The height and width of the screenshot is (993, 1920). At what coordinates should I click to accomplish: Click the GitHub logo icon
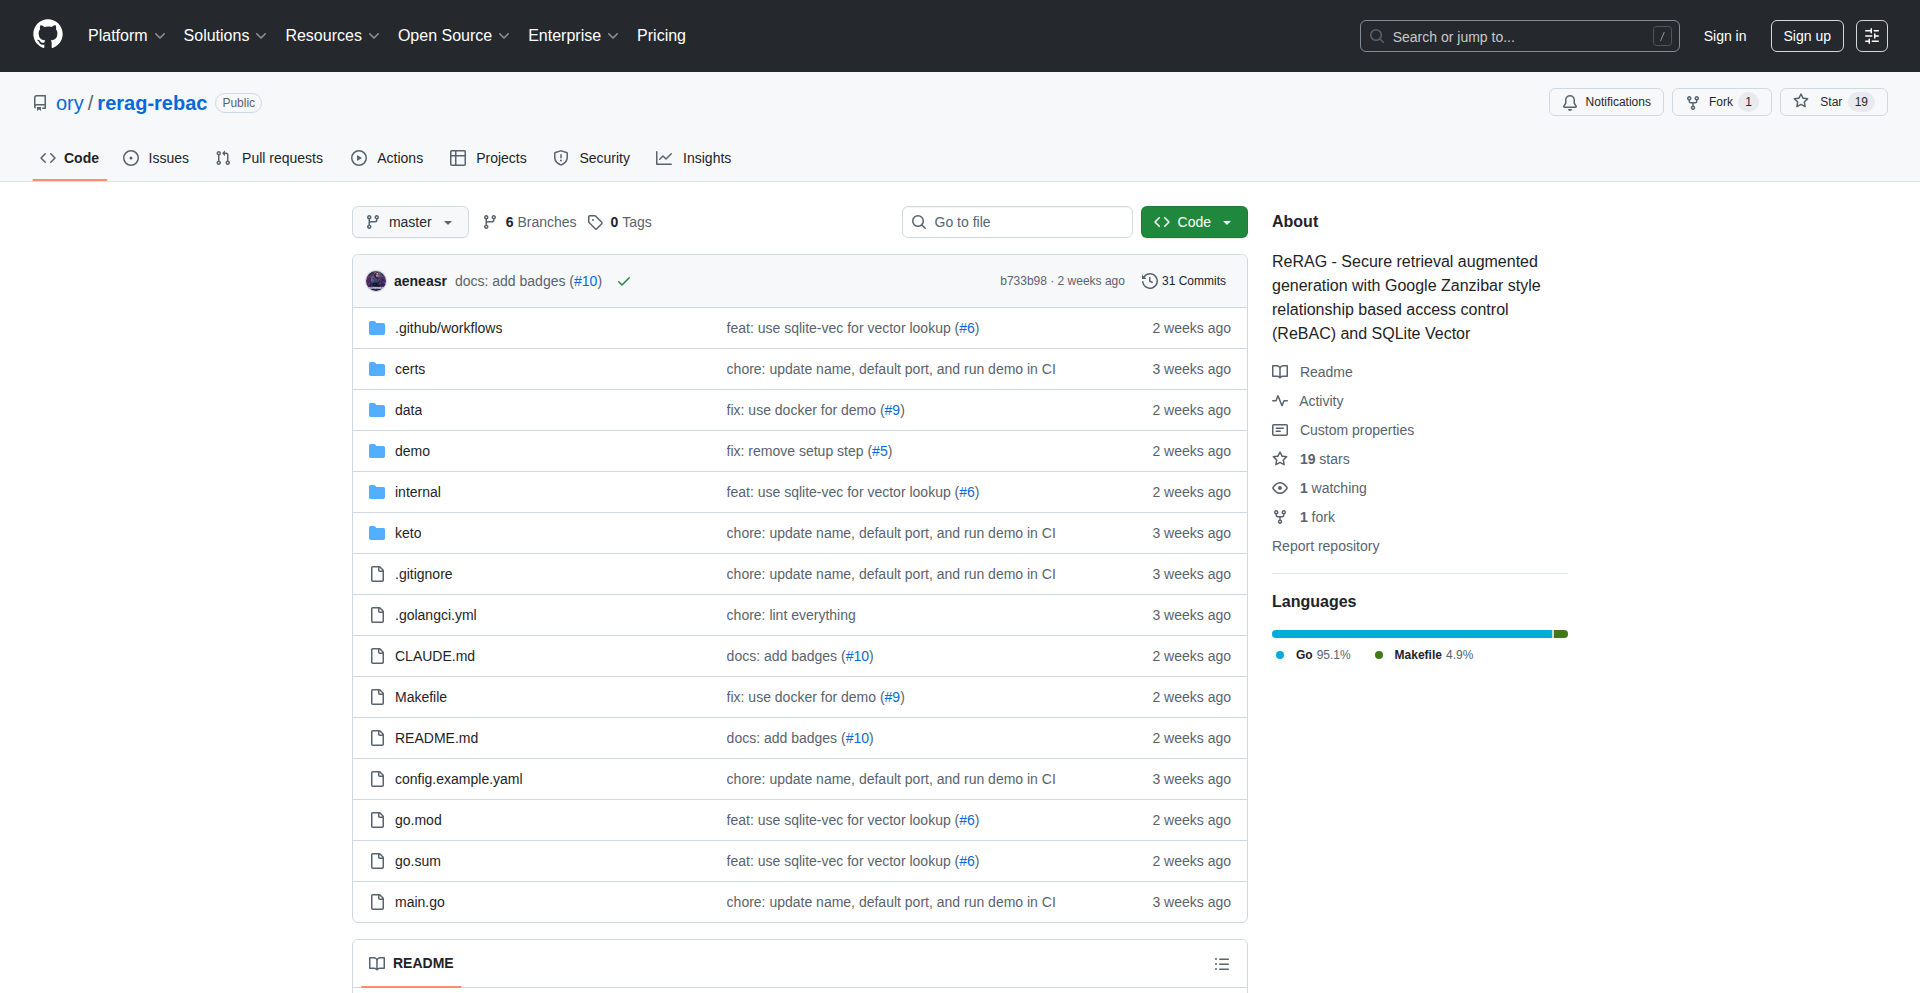[x=47, y=35]
